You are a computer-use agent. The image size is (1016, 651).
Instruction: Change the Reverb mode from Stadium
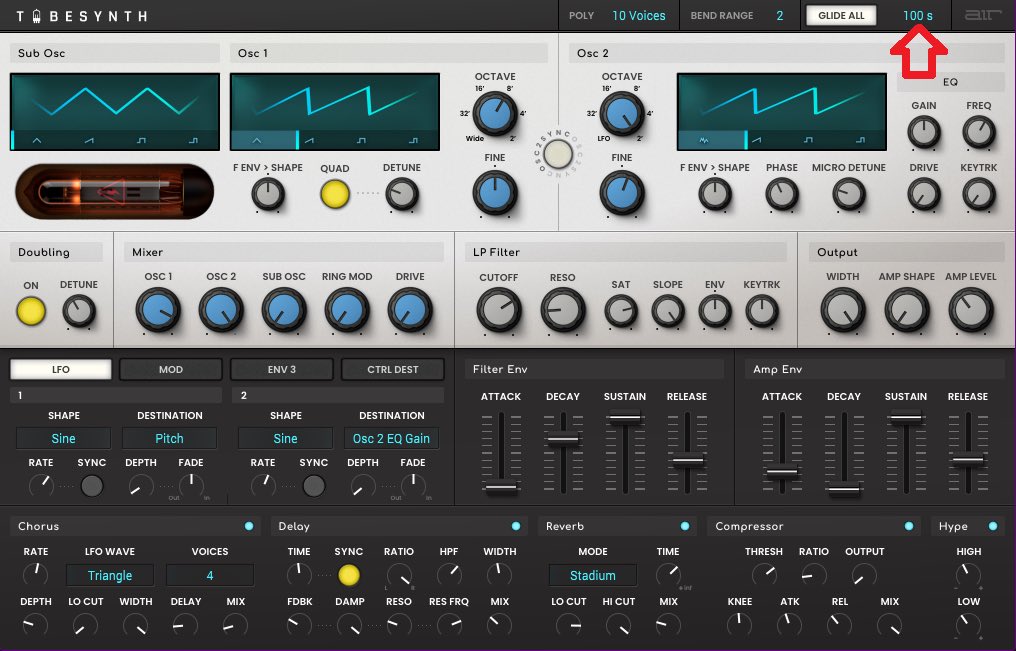[592, 575]
